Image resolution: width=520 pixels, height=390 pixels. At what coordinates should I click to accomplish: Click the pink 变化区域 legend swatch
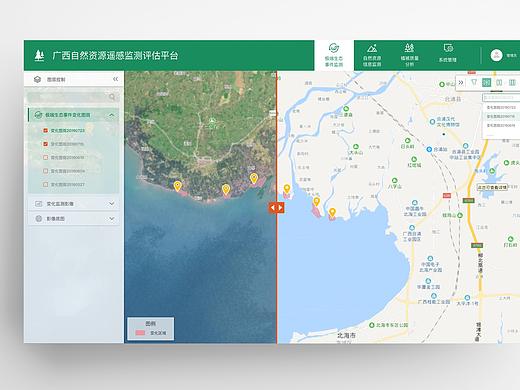point(140,333)
